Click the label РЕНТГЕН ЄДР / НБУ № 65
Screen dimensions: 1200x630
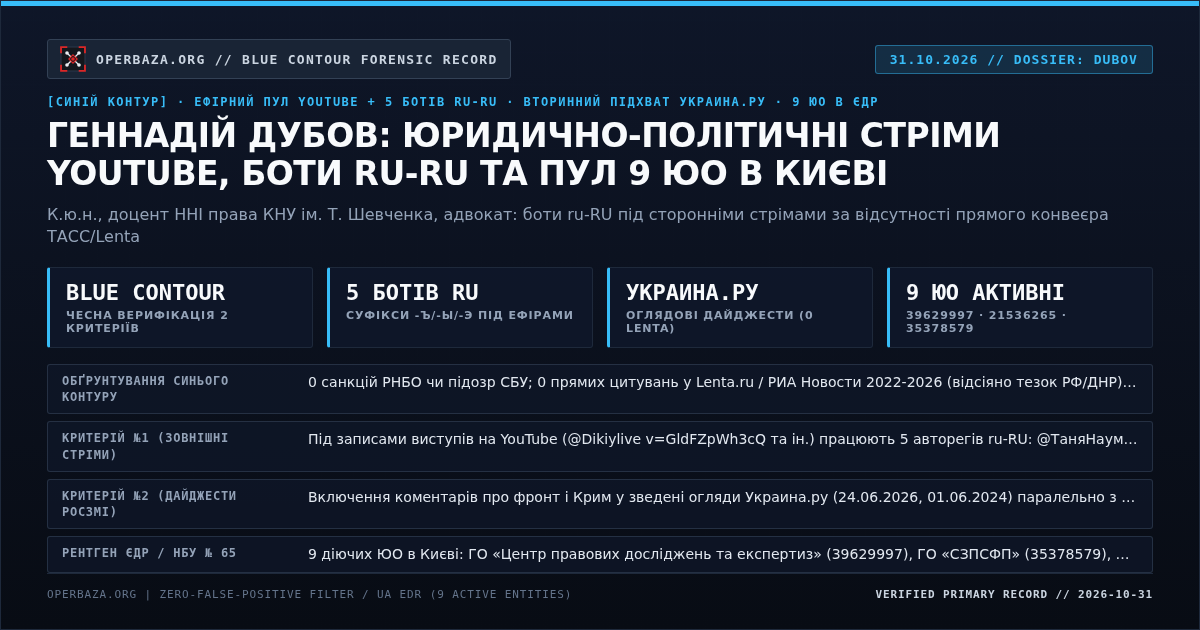pos(149,553)
